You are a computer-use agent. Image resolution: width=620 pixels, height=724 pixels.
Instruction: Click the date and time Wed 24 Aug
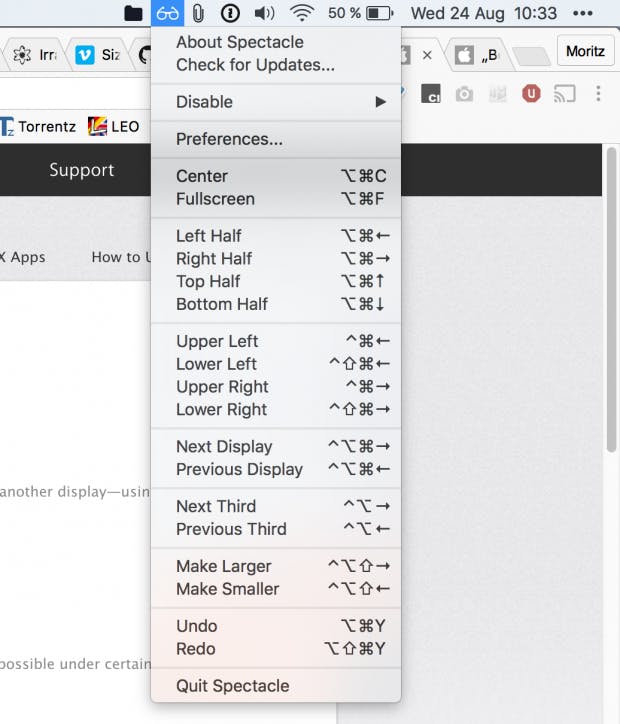484,13
